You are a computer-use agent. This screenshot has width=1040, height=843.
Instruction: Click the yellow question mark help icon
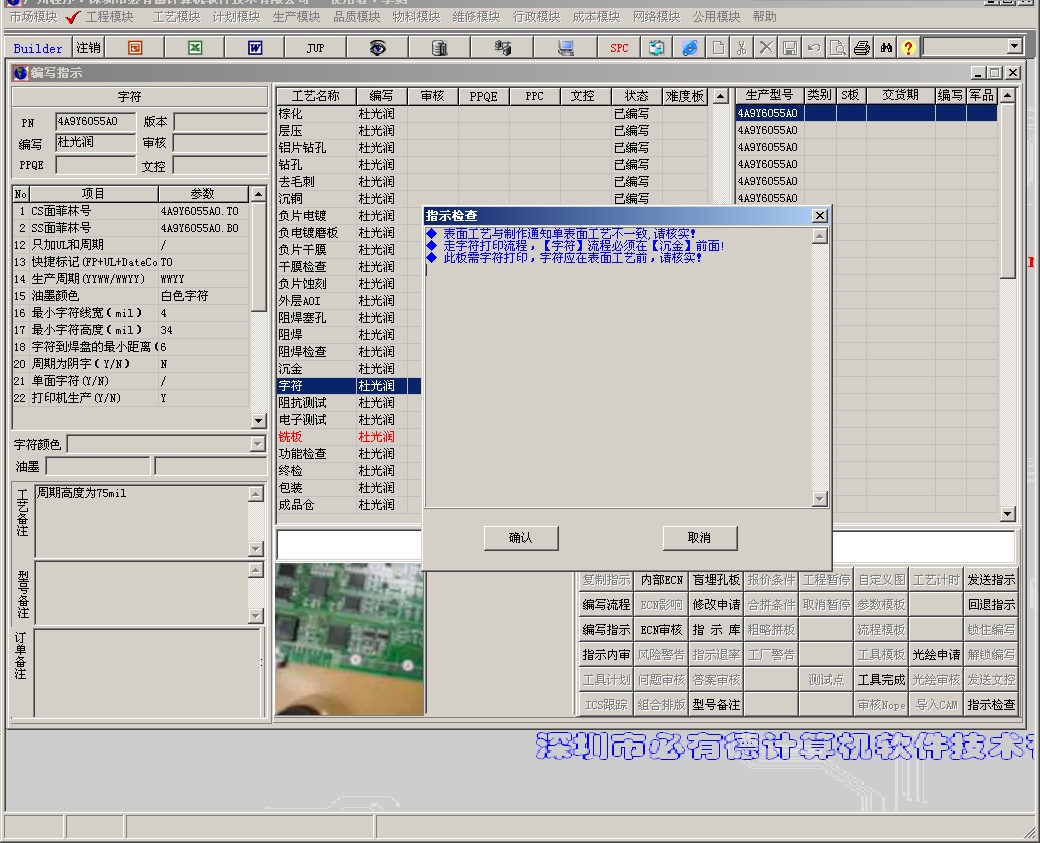click(x=908, y=47)
